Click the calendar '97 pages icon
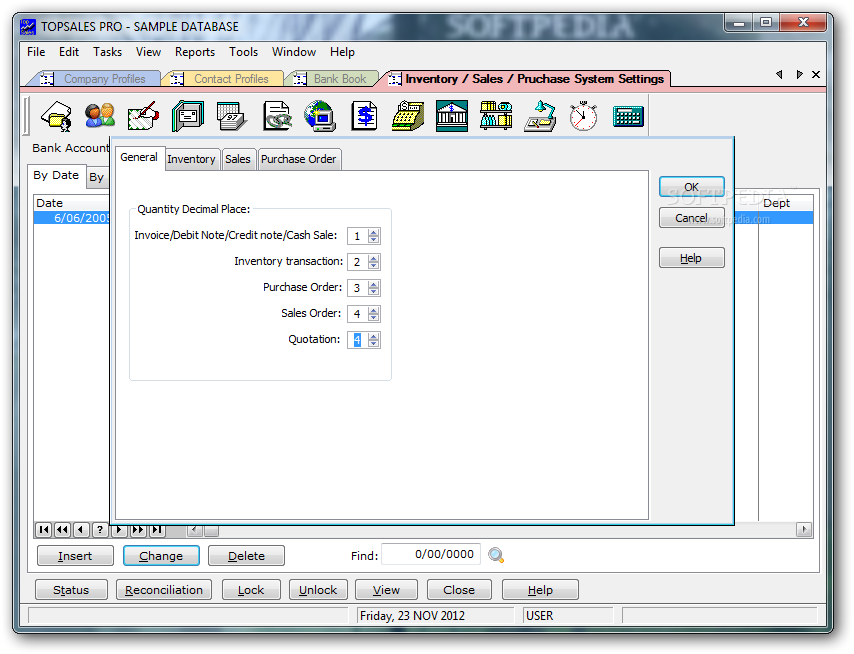 [231, 116]
